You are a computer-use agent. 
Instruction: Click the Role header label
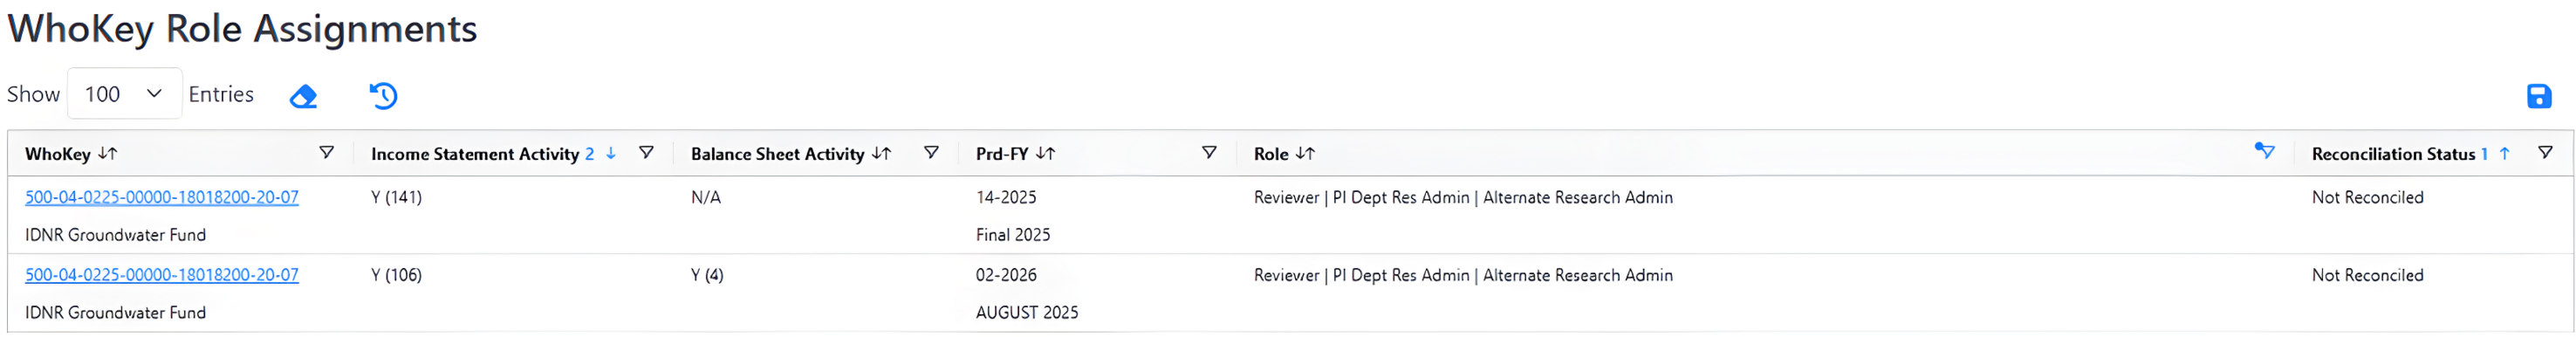[1271, 154]
